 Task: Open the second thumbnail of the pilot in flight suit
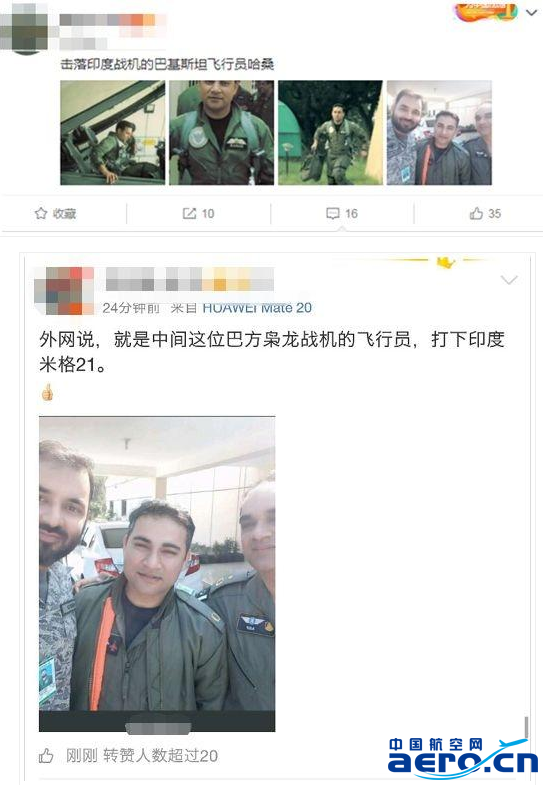(221, 133)
